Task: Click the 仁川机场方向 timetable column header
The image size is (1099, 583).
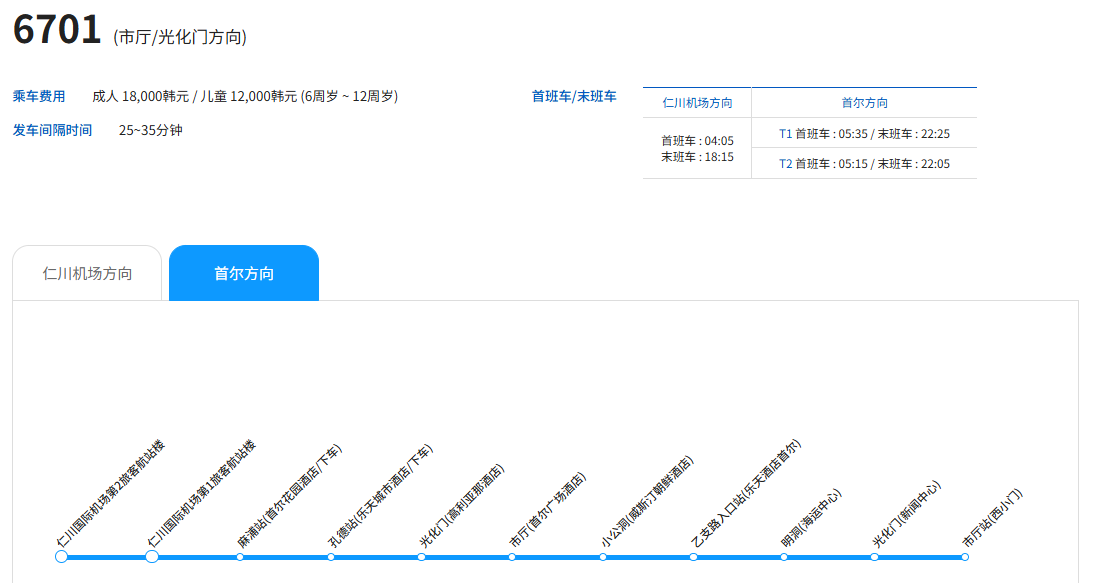Action: point(697,103)
